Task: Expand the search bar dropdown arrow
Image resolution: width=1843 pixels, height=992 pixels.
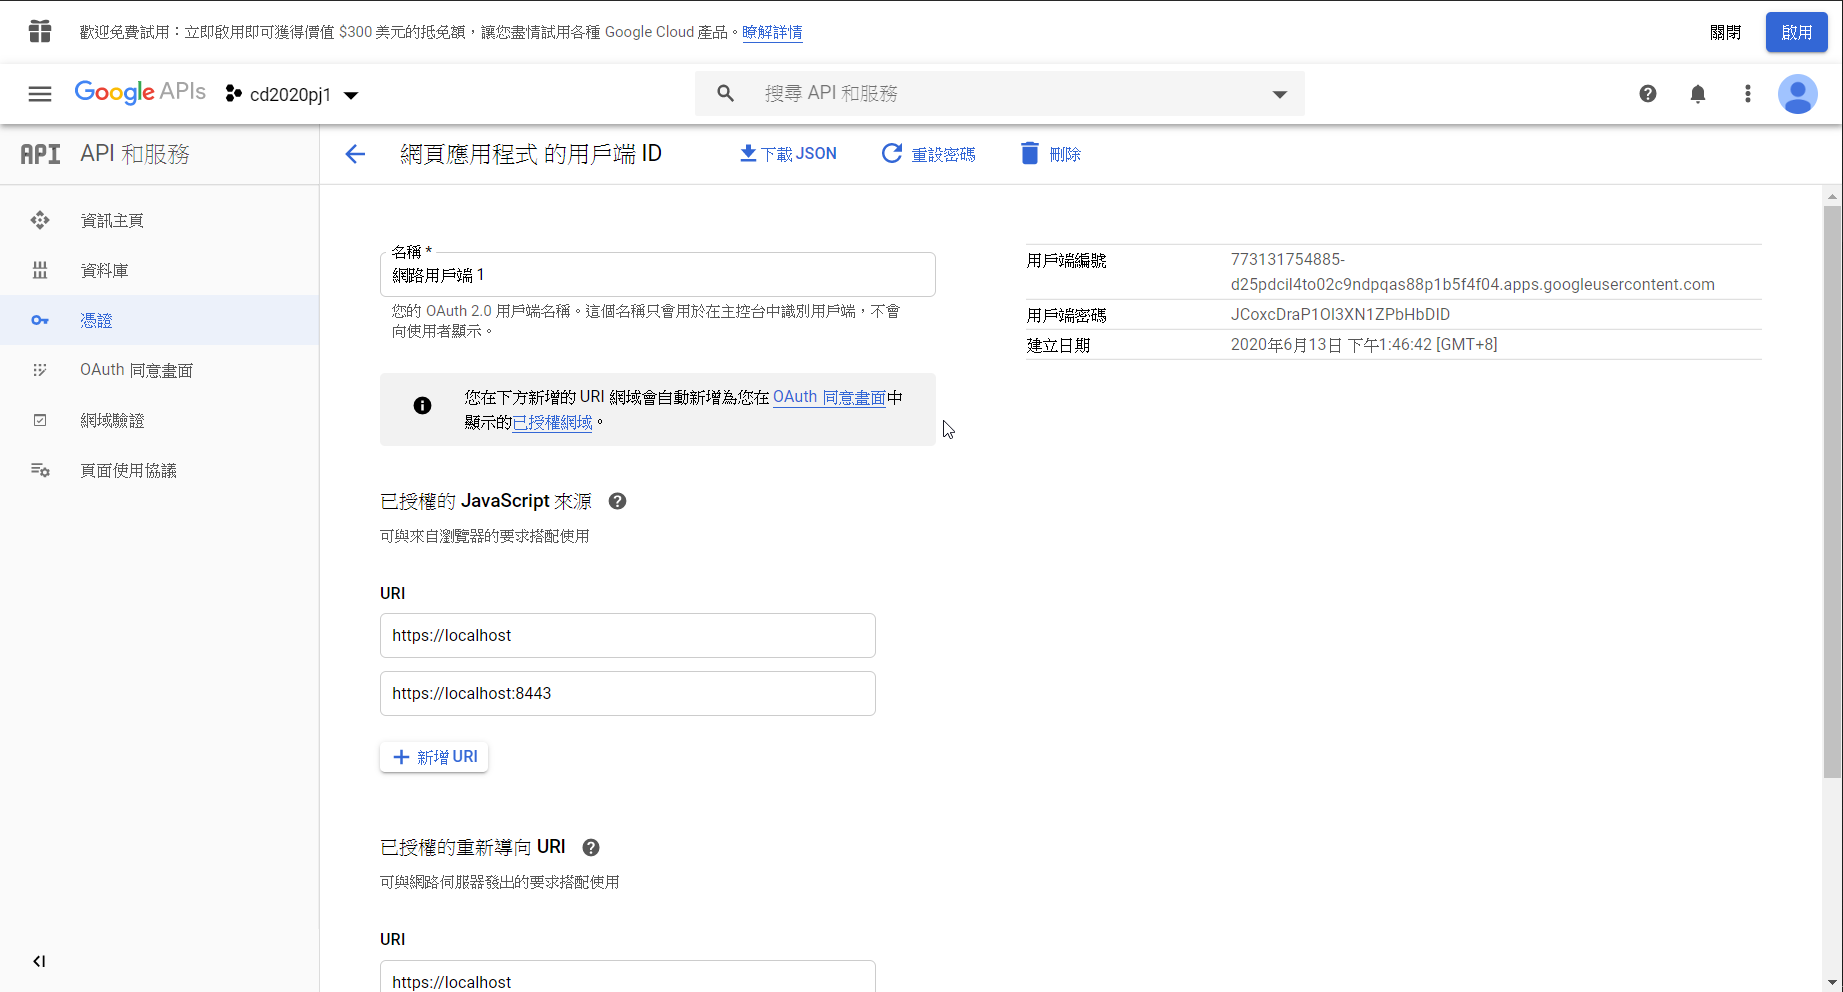Action: [x=1279, y=94]
